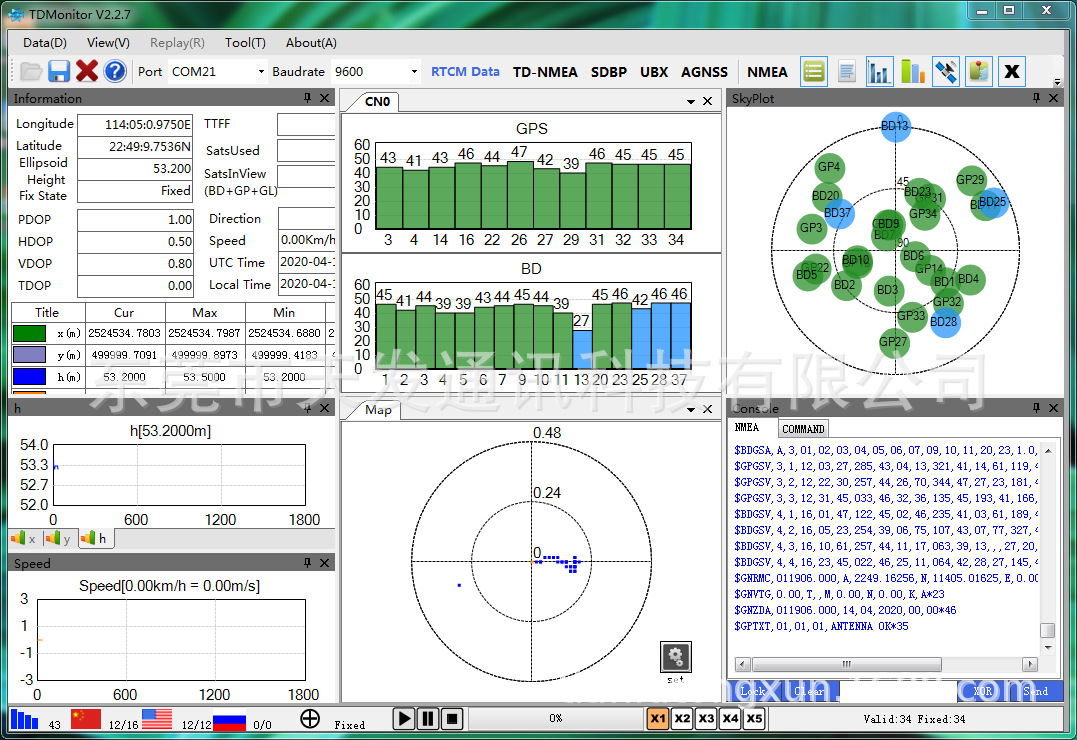Open the map view toolbar icon

(x=978, y=71)
